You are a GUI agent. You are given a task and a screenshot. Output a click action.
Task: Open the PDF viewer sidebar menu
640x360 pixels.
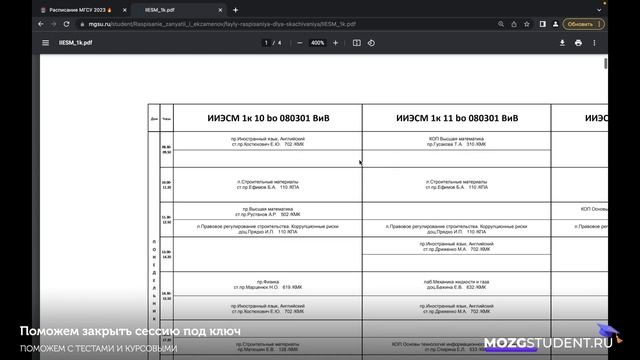45,43
